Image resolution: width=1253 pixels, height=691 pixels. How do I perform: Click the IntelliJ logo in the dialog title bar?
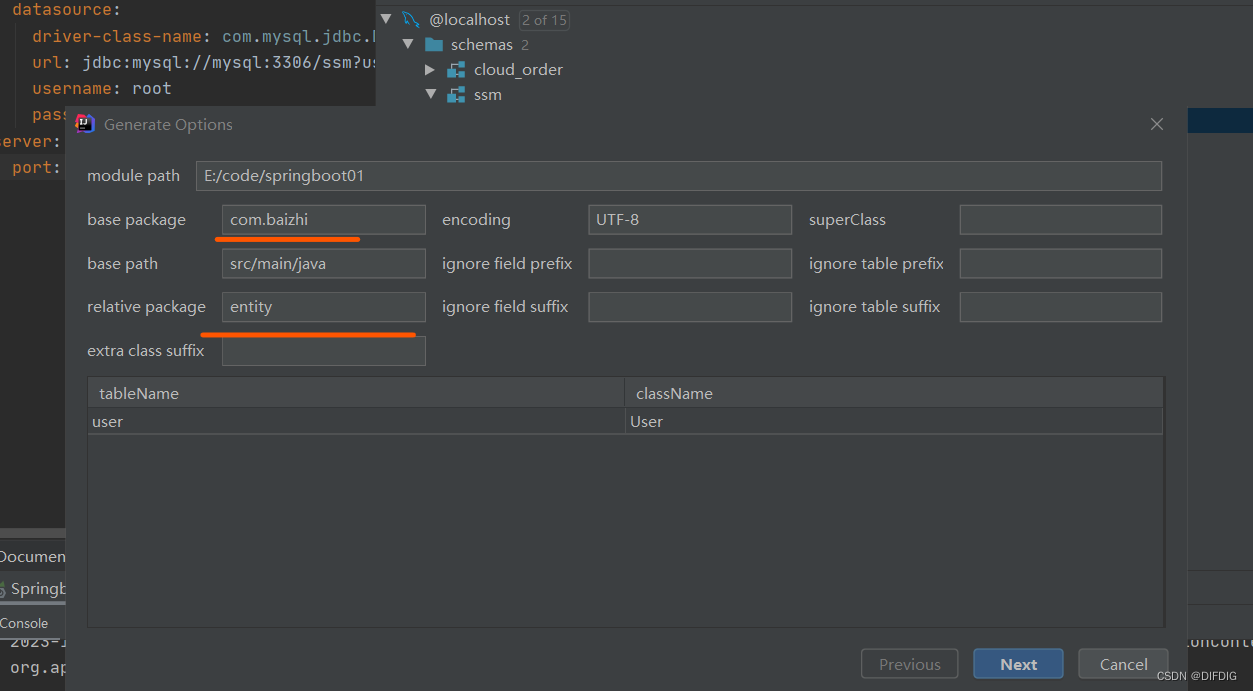coord(85,123)
